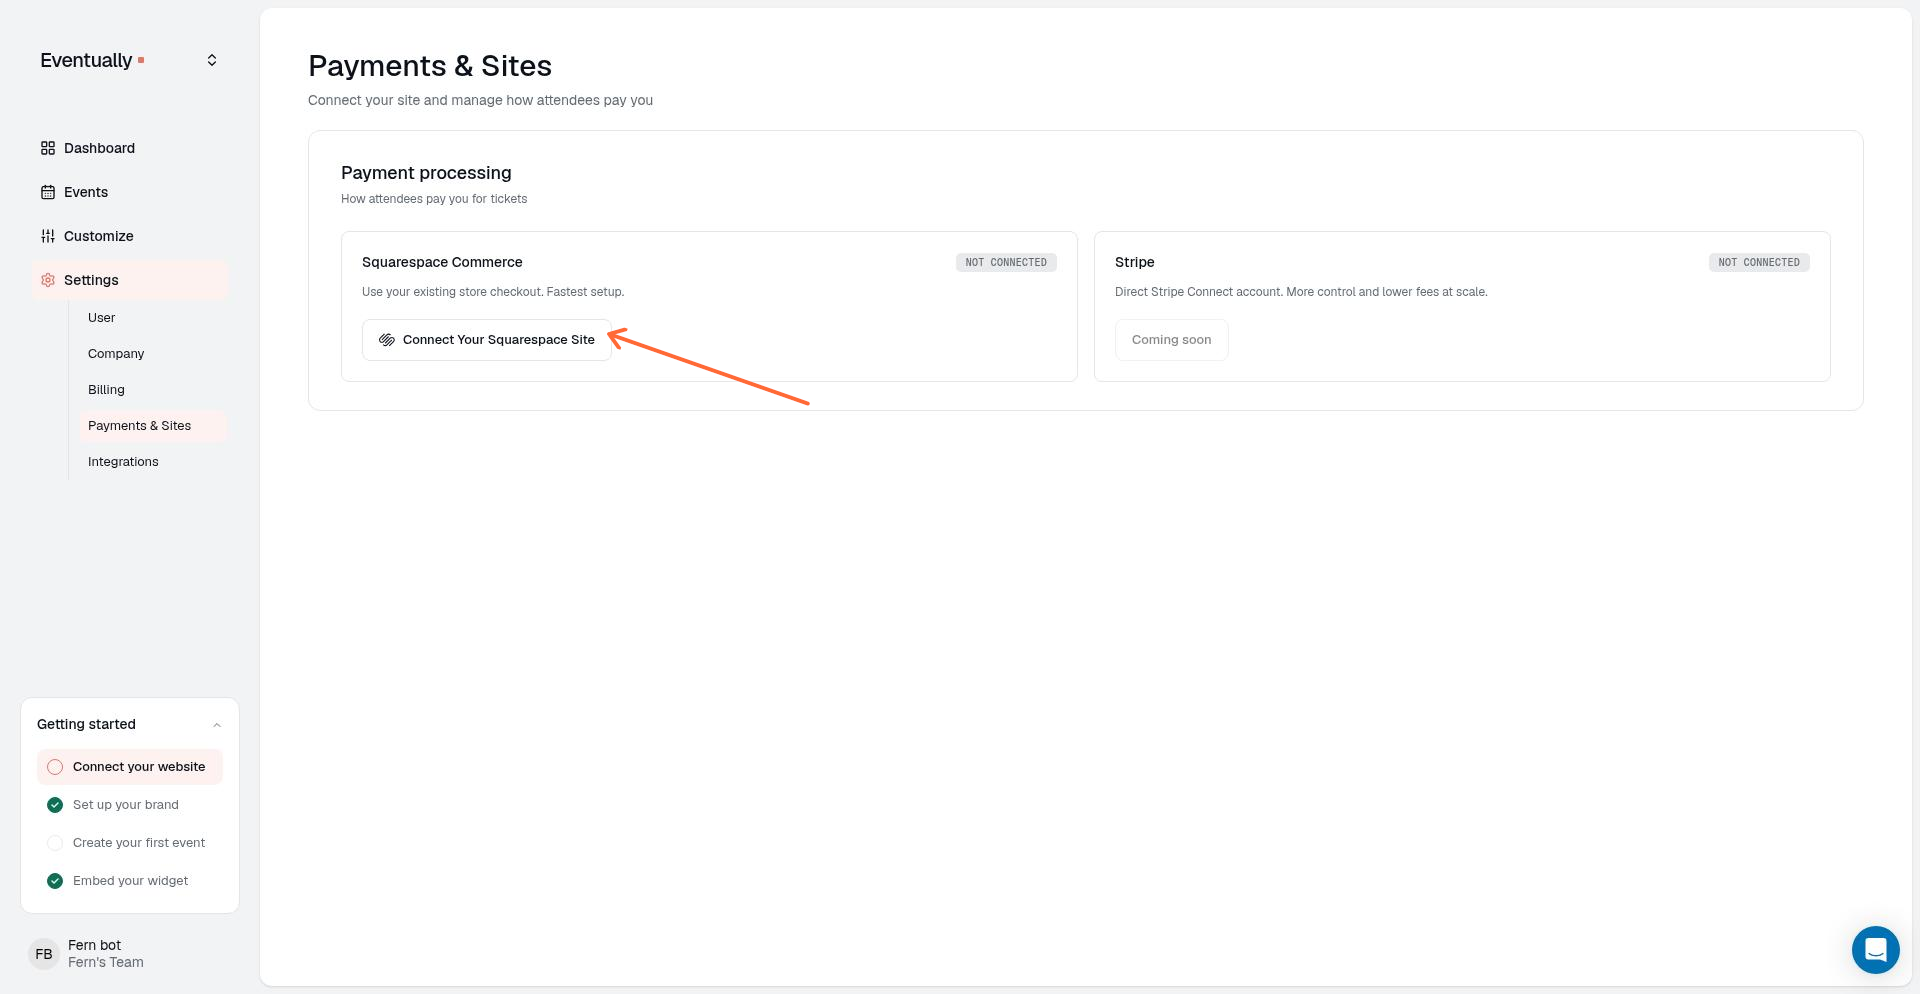Image resolution: width=1920 pixels, height=994 pixels.
Task: Click 'Connect your site and manage' subtitle
Action: (480, 100)
